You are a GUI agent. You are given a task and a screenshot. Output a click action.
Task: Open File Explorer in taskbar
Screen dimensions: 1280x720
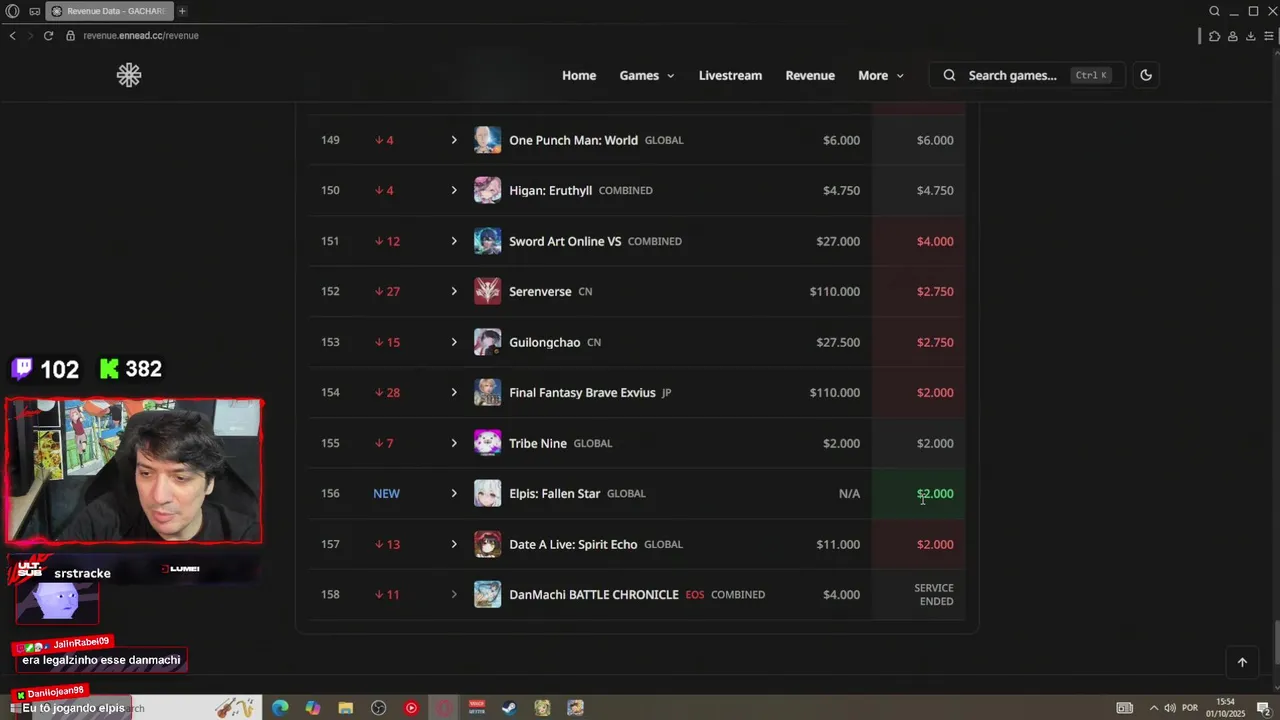point(345,708)
